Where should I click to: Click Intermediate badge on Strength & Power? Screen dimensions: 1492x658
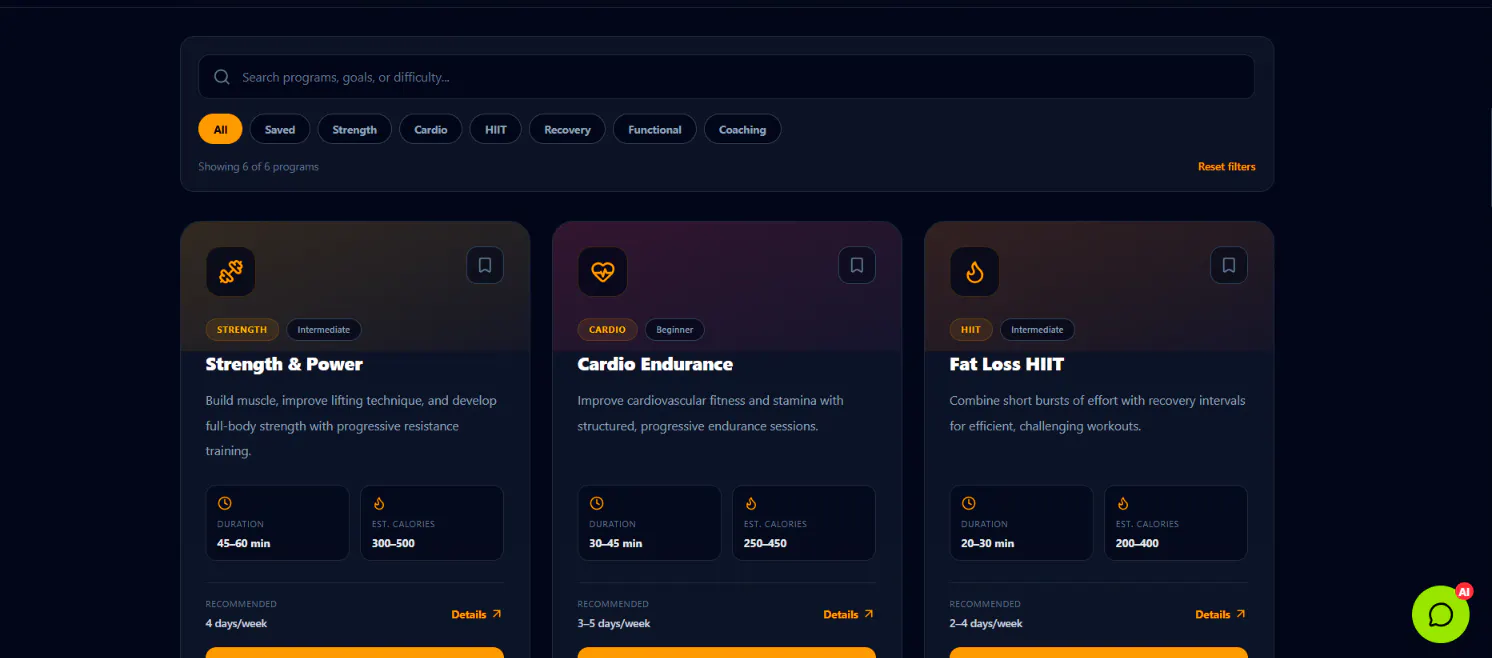[x=324, y=329]
